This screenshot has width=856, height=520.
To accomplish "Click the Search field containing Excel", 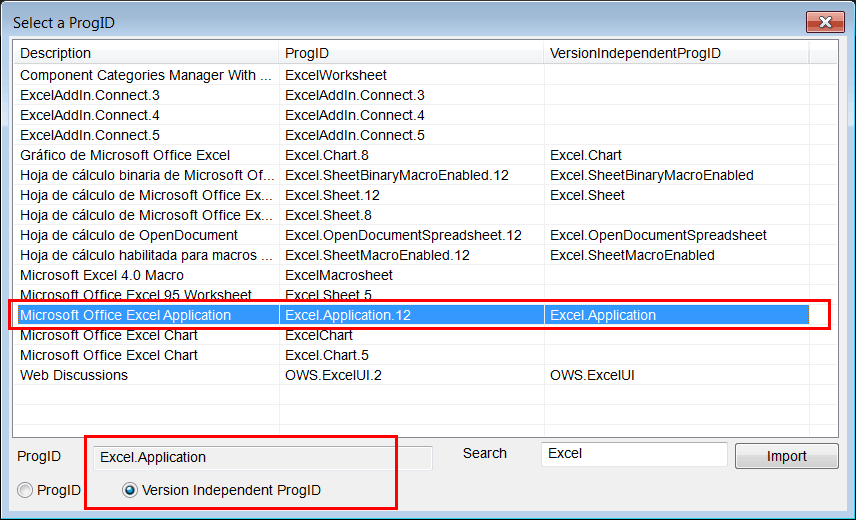I will 634,454.
